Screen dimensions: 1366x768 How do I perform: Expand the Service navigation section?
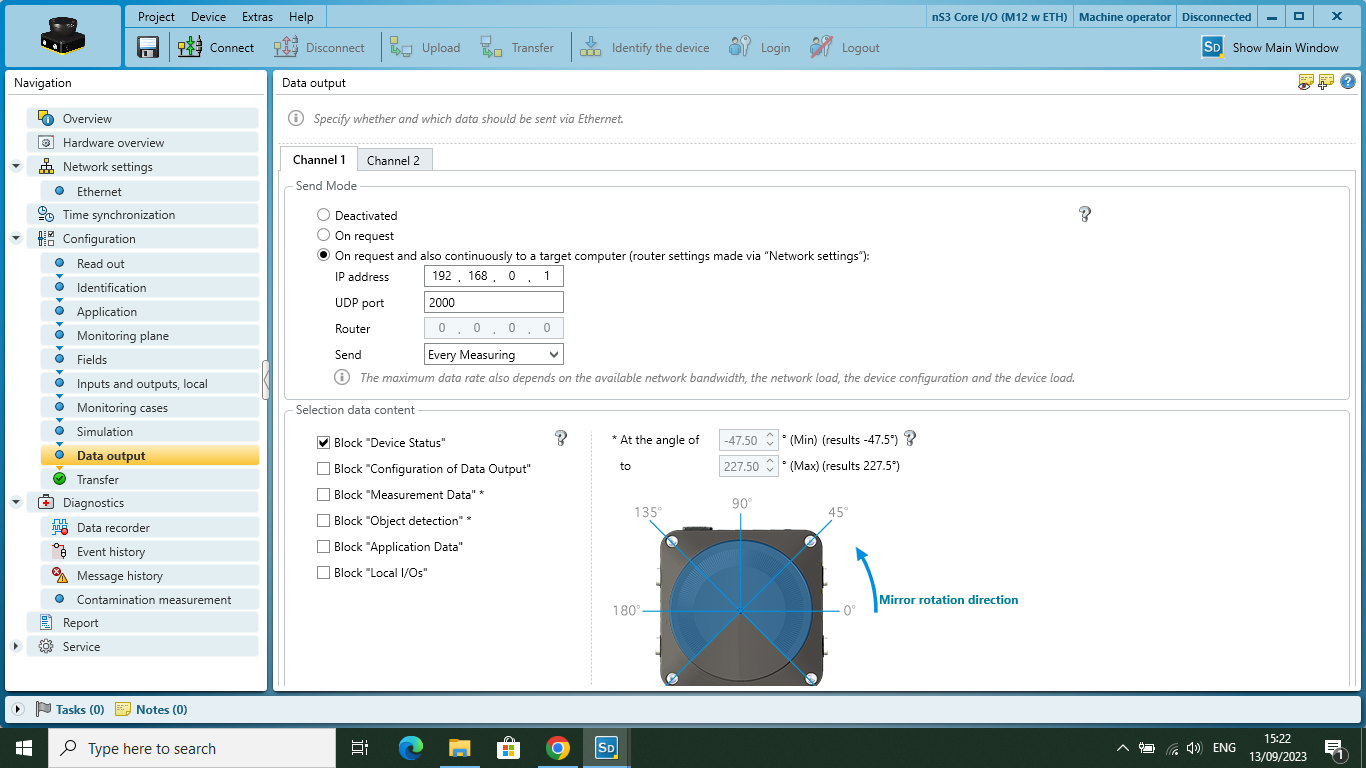[x=16, y=646]
